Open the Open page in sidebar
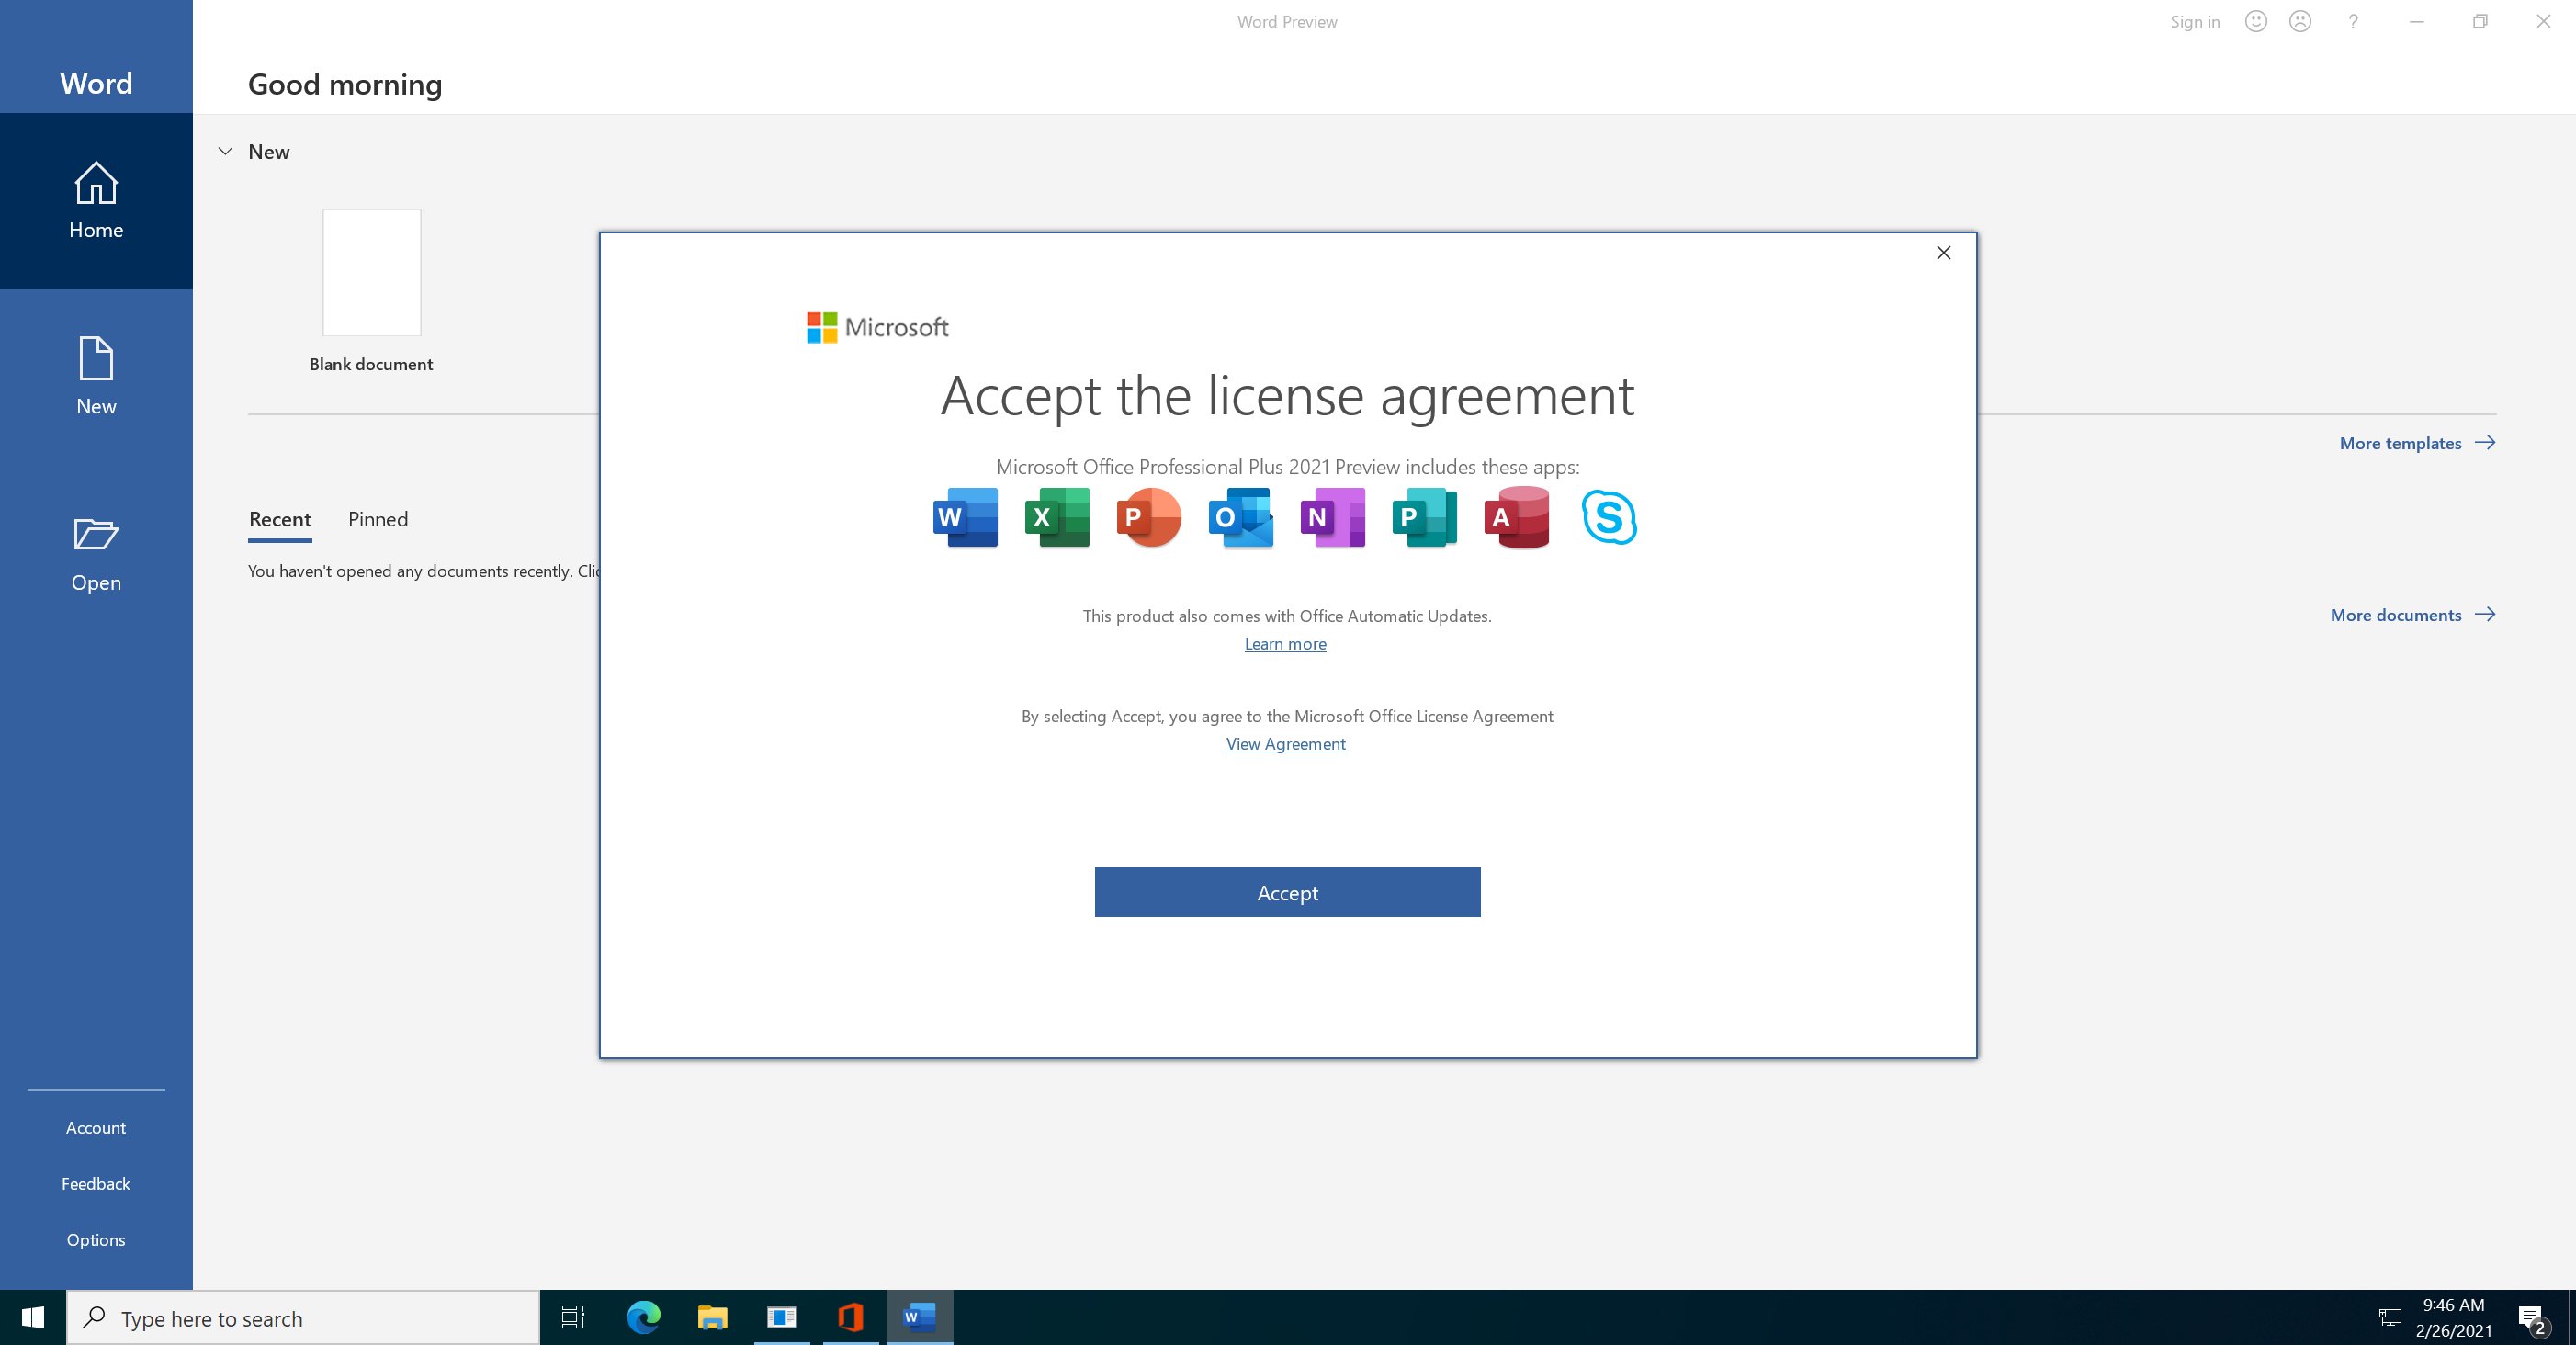The height and width of the screenshot is (1345, 2576). [x=96, y=554]
